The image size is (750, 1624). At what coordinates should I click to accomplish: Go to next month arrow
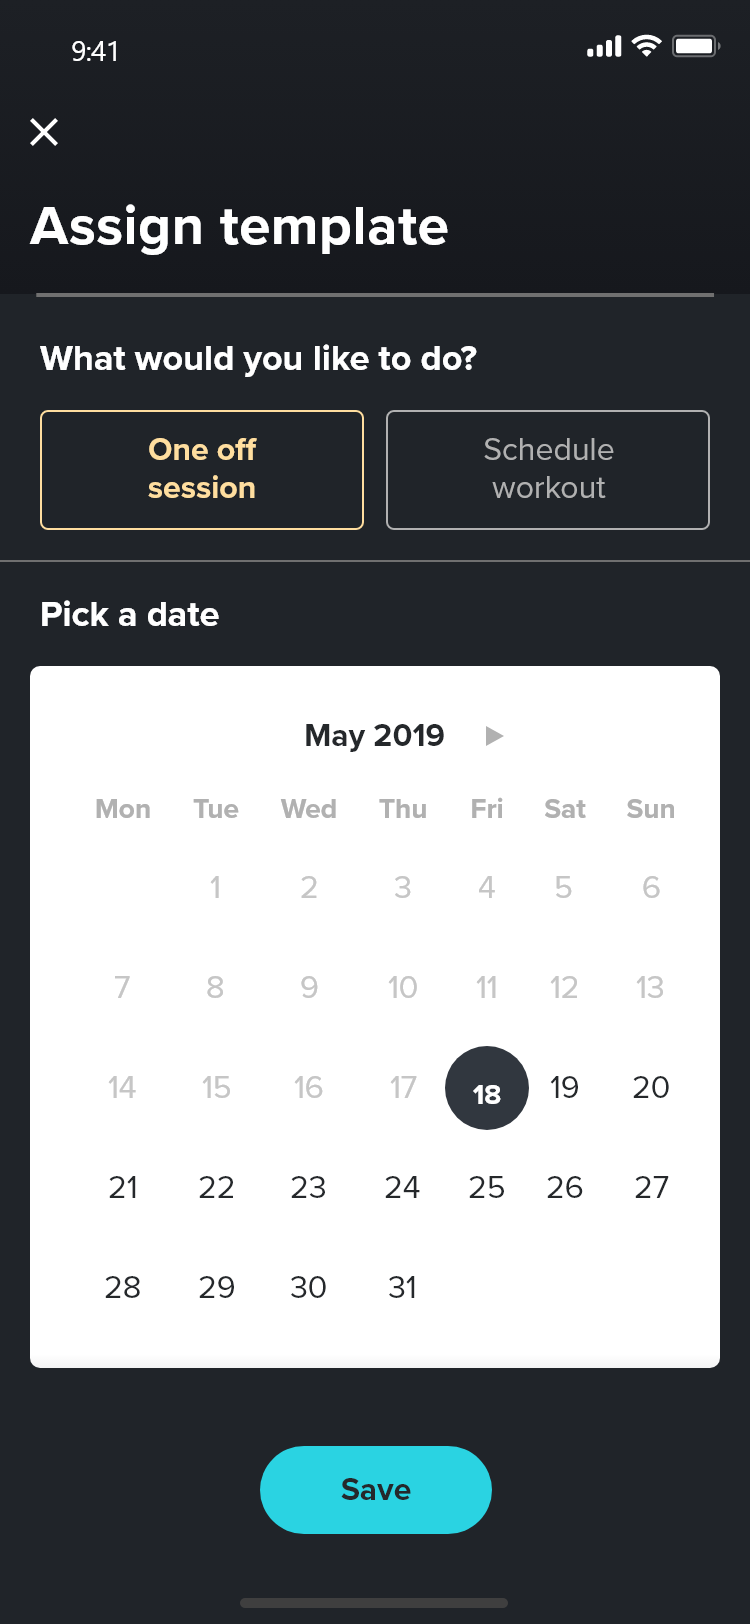494,736
